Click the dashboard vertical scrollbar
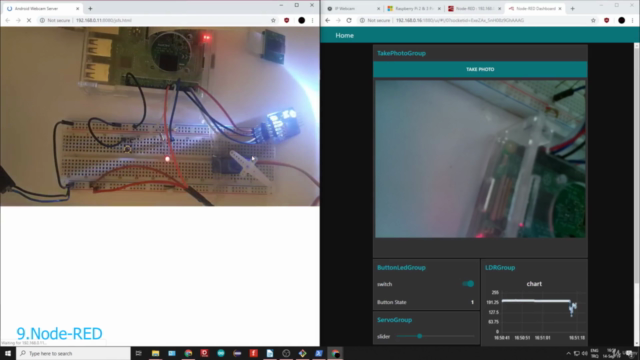The height and width of the screenshot is (360, 640). point(637,163)
